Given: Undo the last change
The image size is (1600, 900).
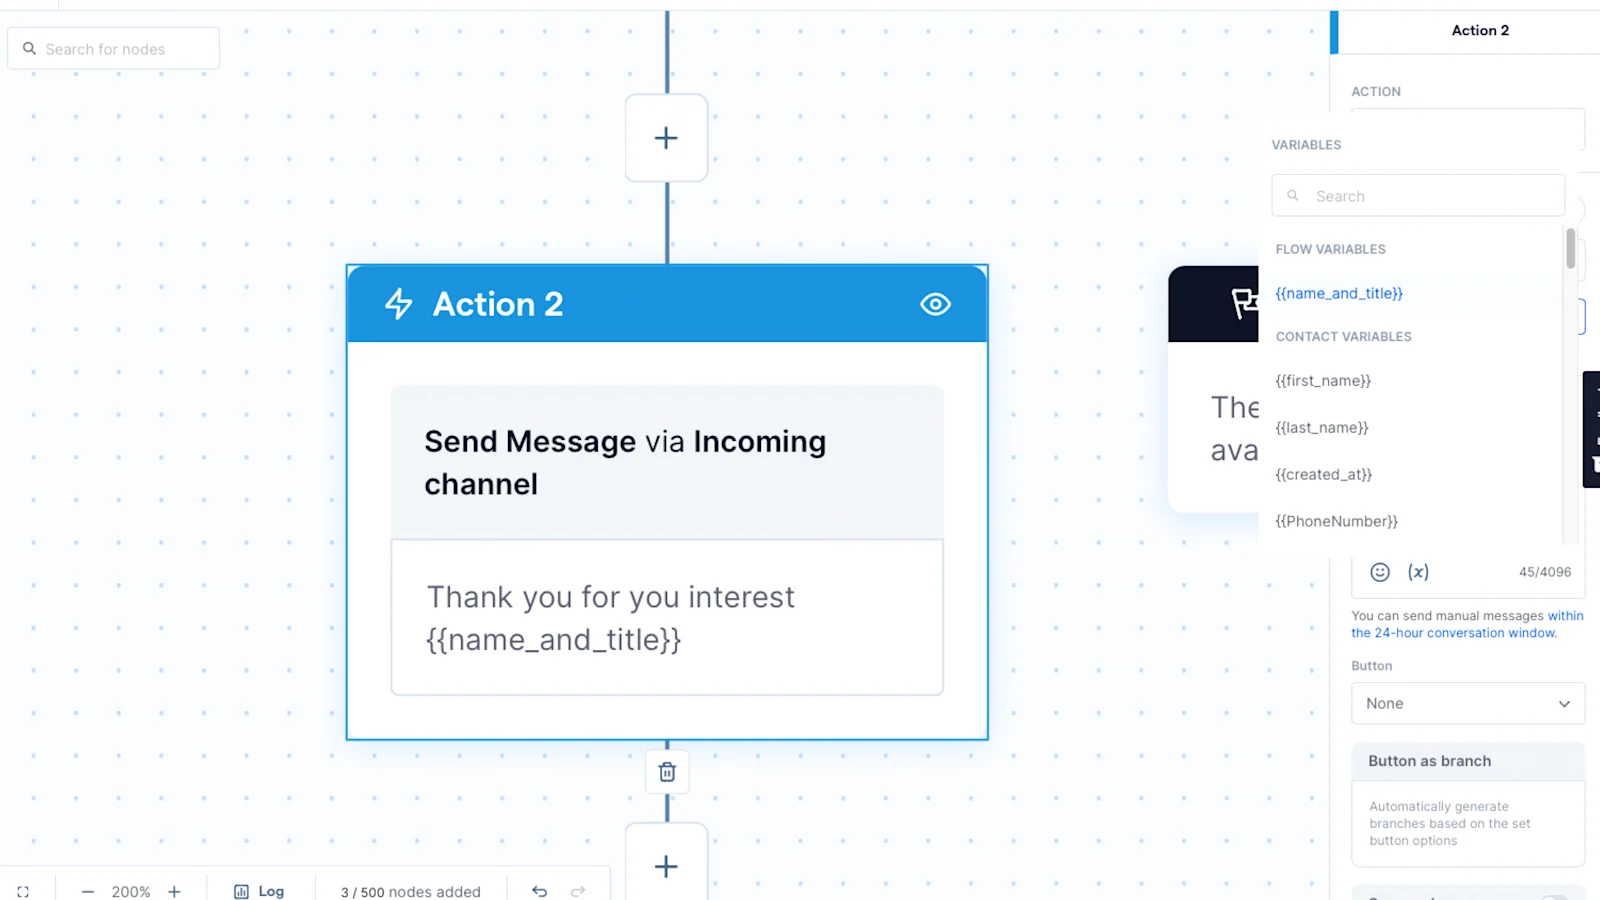Looking at the screenshot, I should pyautogui.click(x=539, y=891).
